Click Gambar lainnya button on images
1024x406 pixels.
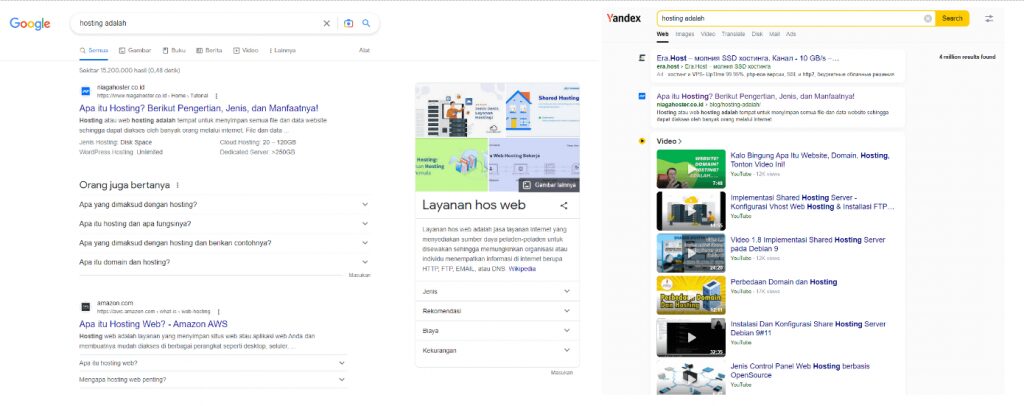point(549,185)
